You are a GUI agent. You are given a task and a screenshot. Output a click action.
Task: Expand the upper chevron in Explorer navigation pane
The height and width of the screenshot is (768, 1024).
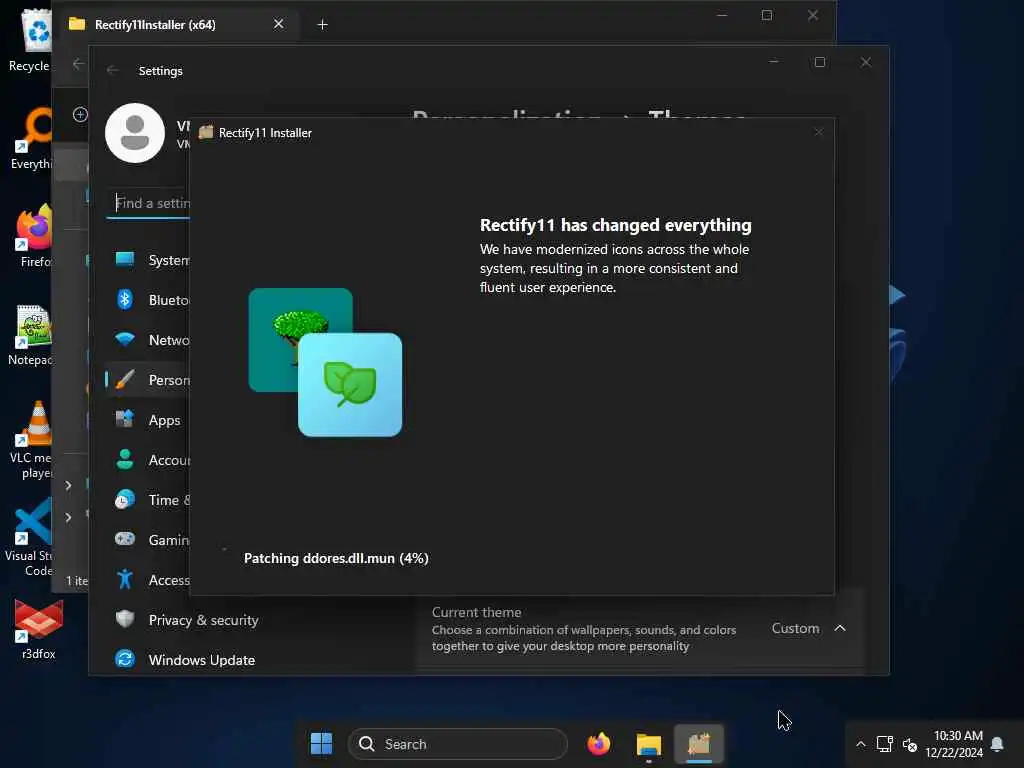(x=68, y=485)
